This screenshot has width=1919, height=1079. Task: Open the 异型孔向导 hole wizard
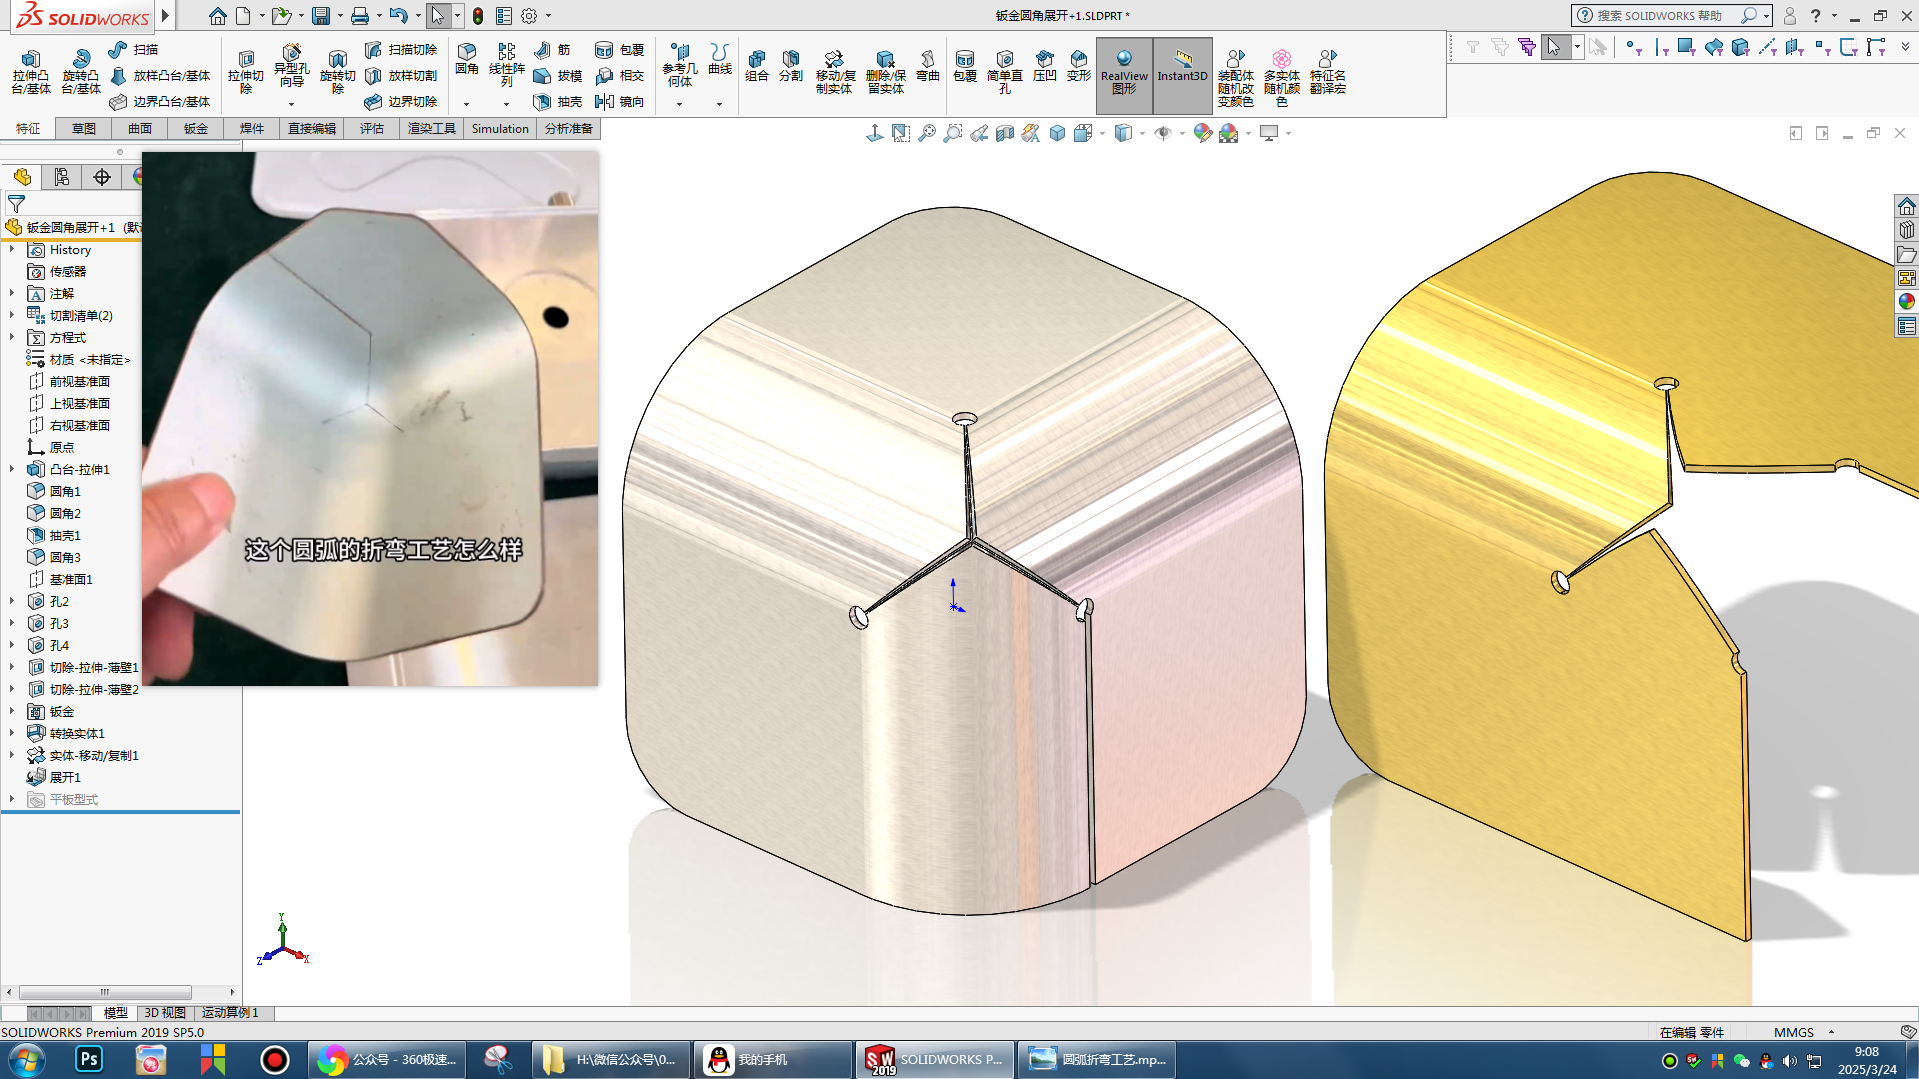tap(291, 66)
